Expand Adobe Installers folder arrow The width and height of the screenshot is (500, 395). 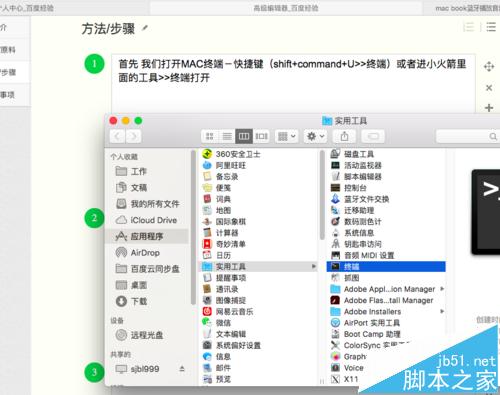pos(442,311)
